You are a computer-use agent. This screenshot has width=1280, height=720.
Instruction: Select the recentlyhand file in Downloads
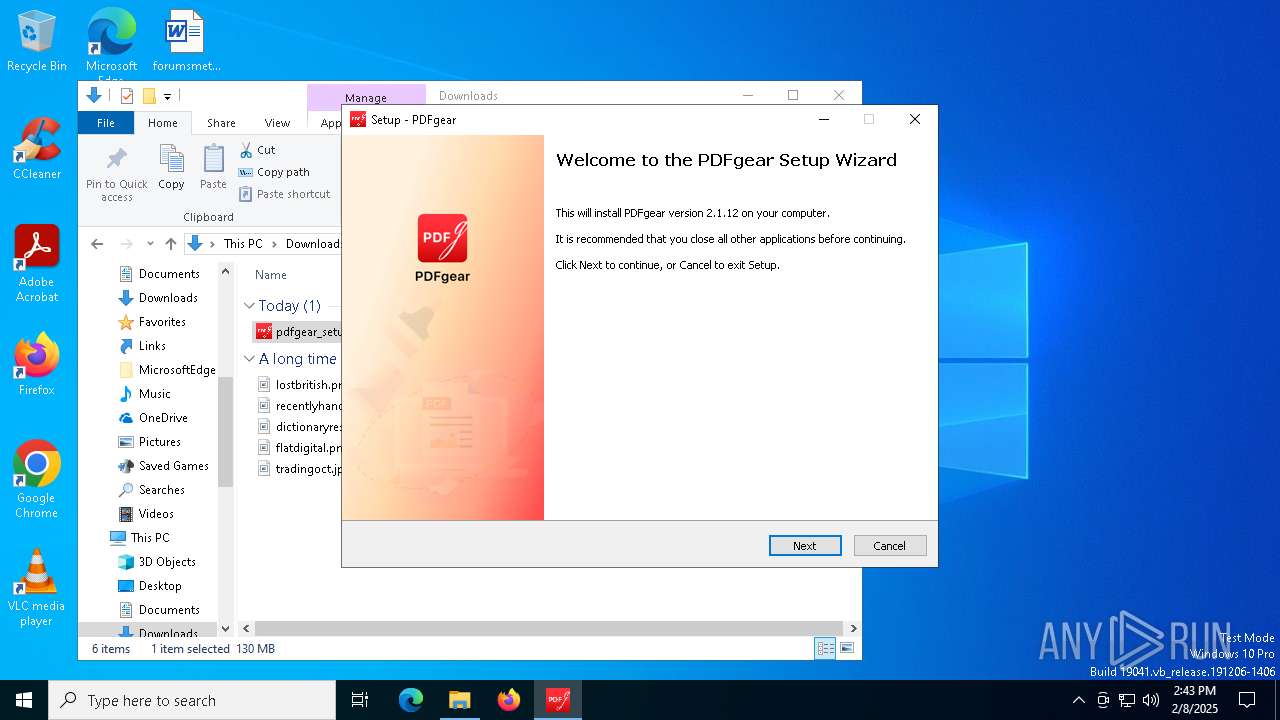[x=299, y=406]
